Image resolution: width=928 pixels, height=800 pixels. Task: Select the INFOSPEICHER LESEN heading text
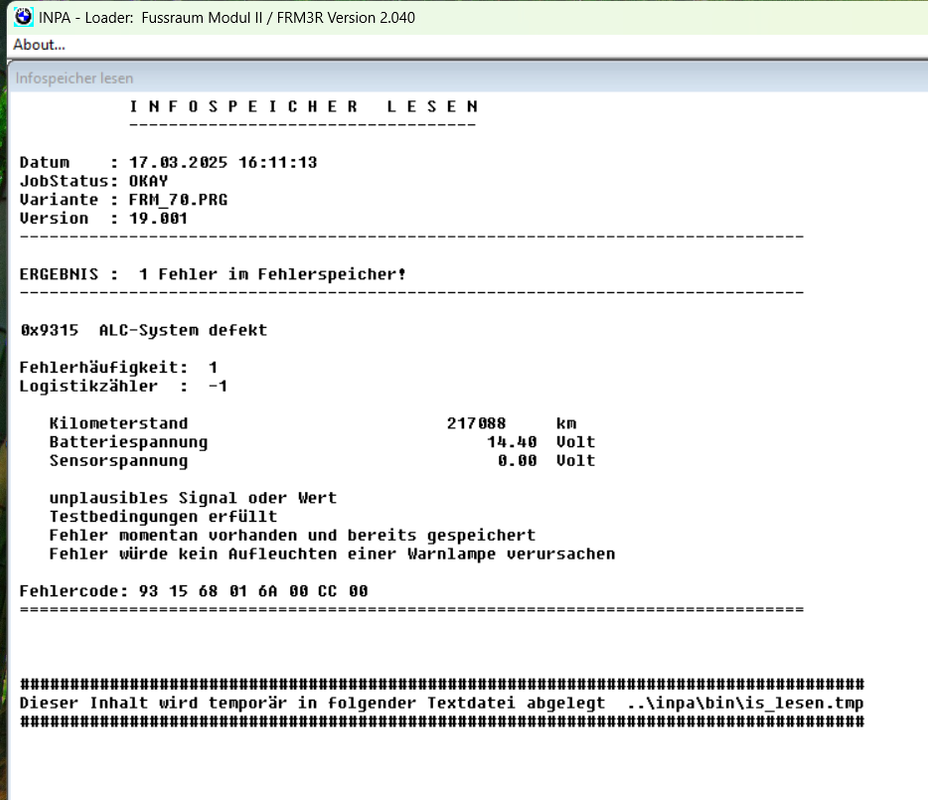click(x=304, y=107)
